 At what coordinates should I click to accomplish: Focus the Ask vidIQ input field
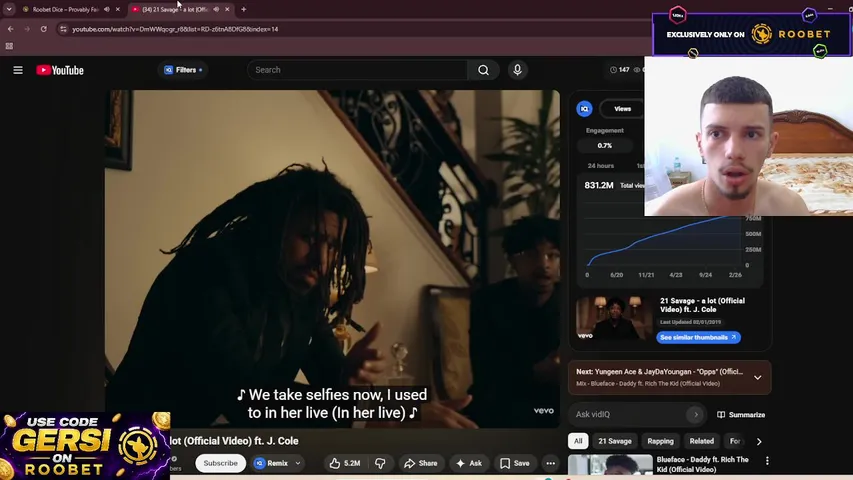[629, 415]
